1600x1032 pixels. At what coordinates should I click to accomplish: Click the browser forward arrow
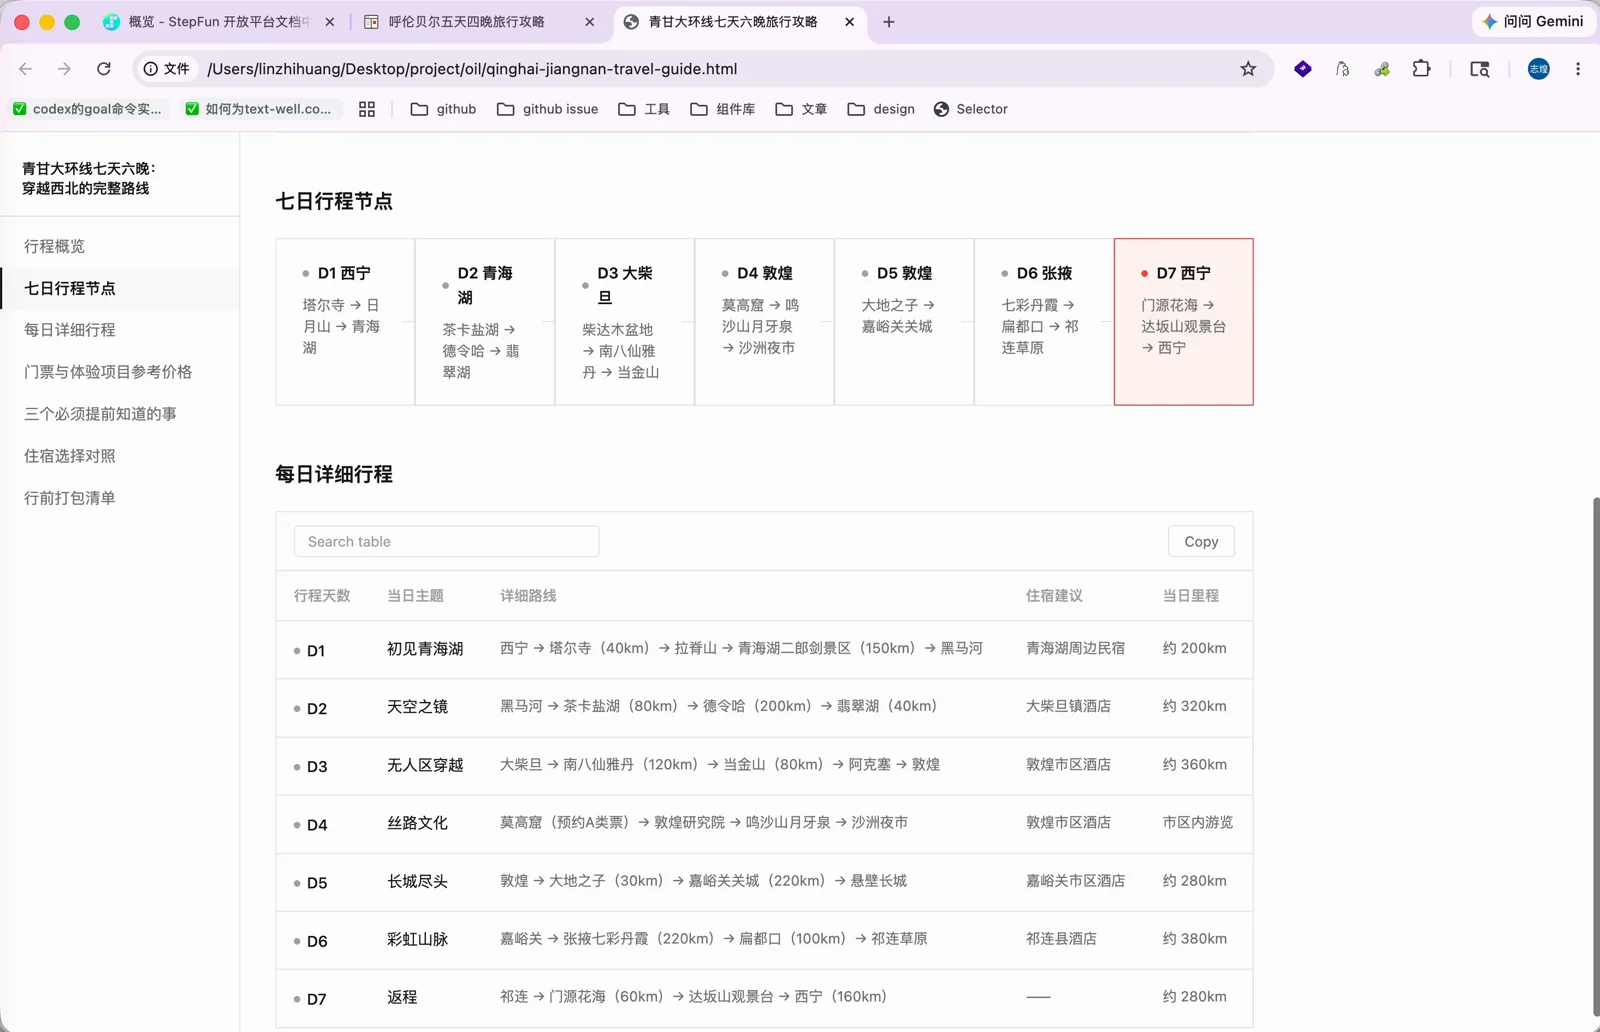coord(64,69)
